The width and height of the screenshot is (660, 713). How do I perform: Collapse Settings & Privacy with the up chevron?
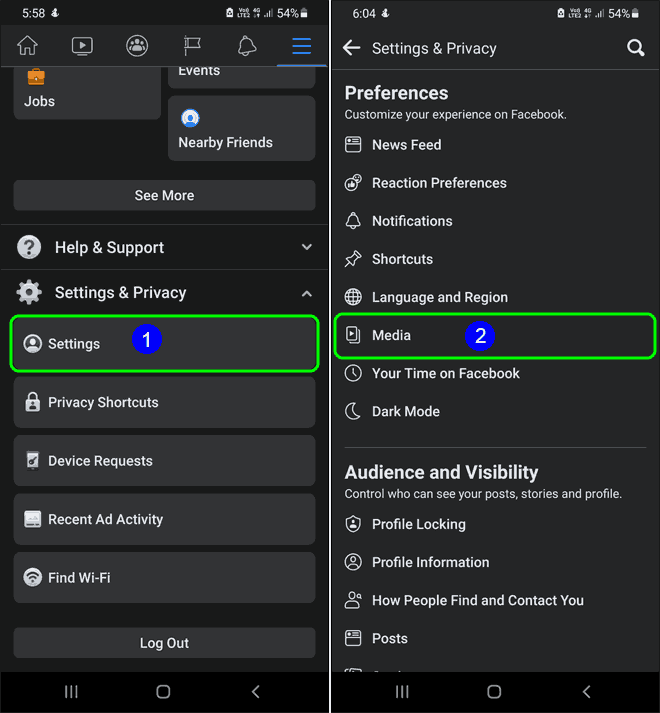pyautogui.click(x=307, y=293)
